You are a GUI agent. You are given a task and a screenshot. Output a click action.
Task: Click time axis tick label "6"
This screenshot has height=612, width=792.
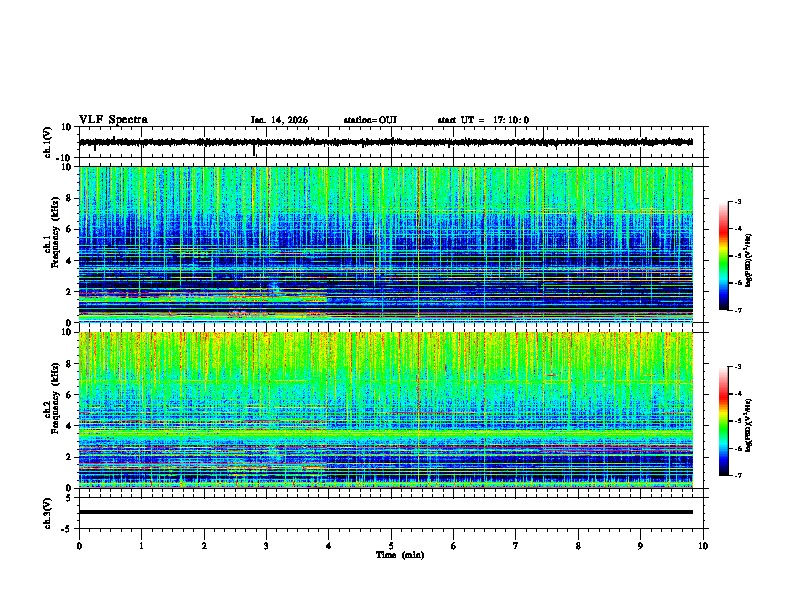pos(454,546)
